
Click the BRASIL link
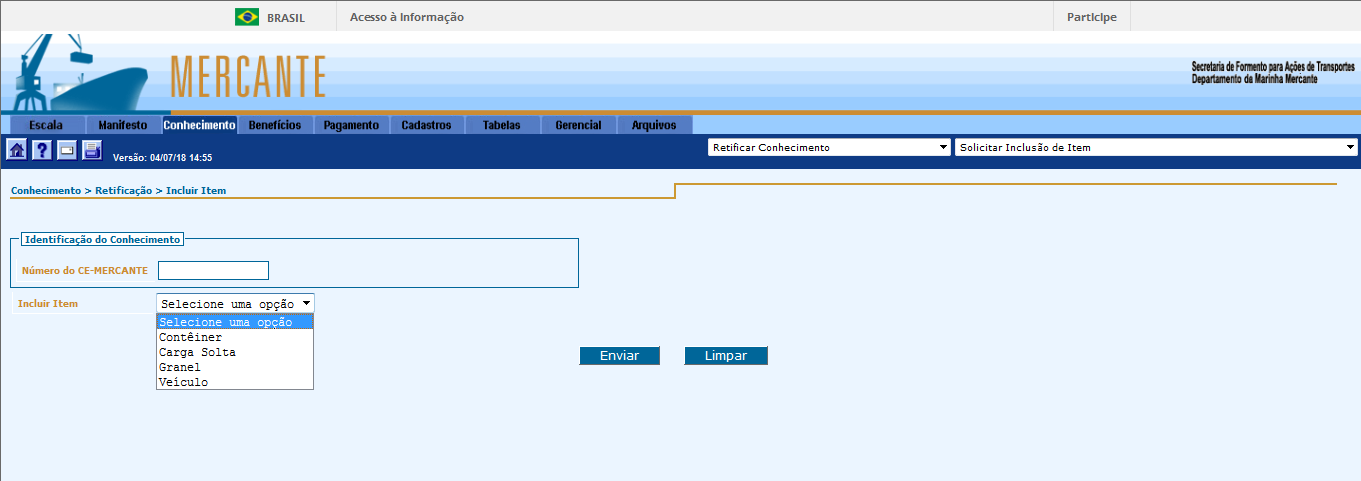tap(286, 18)
